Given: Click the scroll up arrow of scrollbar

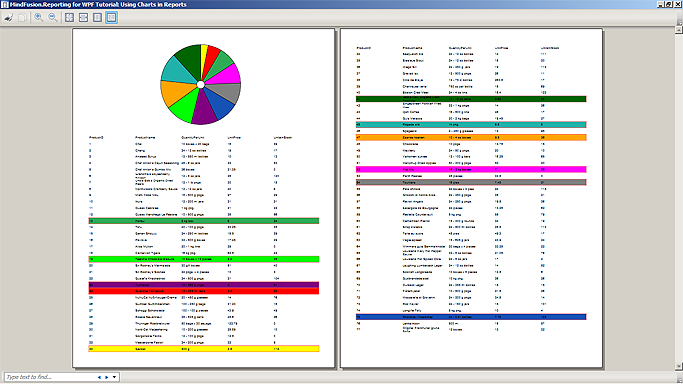Looking at the screenshot, I should tap(679, 30).
